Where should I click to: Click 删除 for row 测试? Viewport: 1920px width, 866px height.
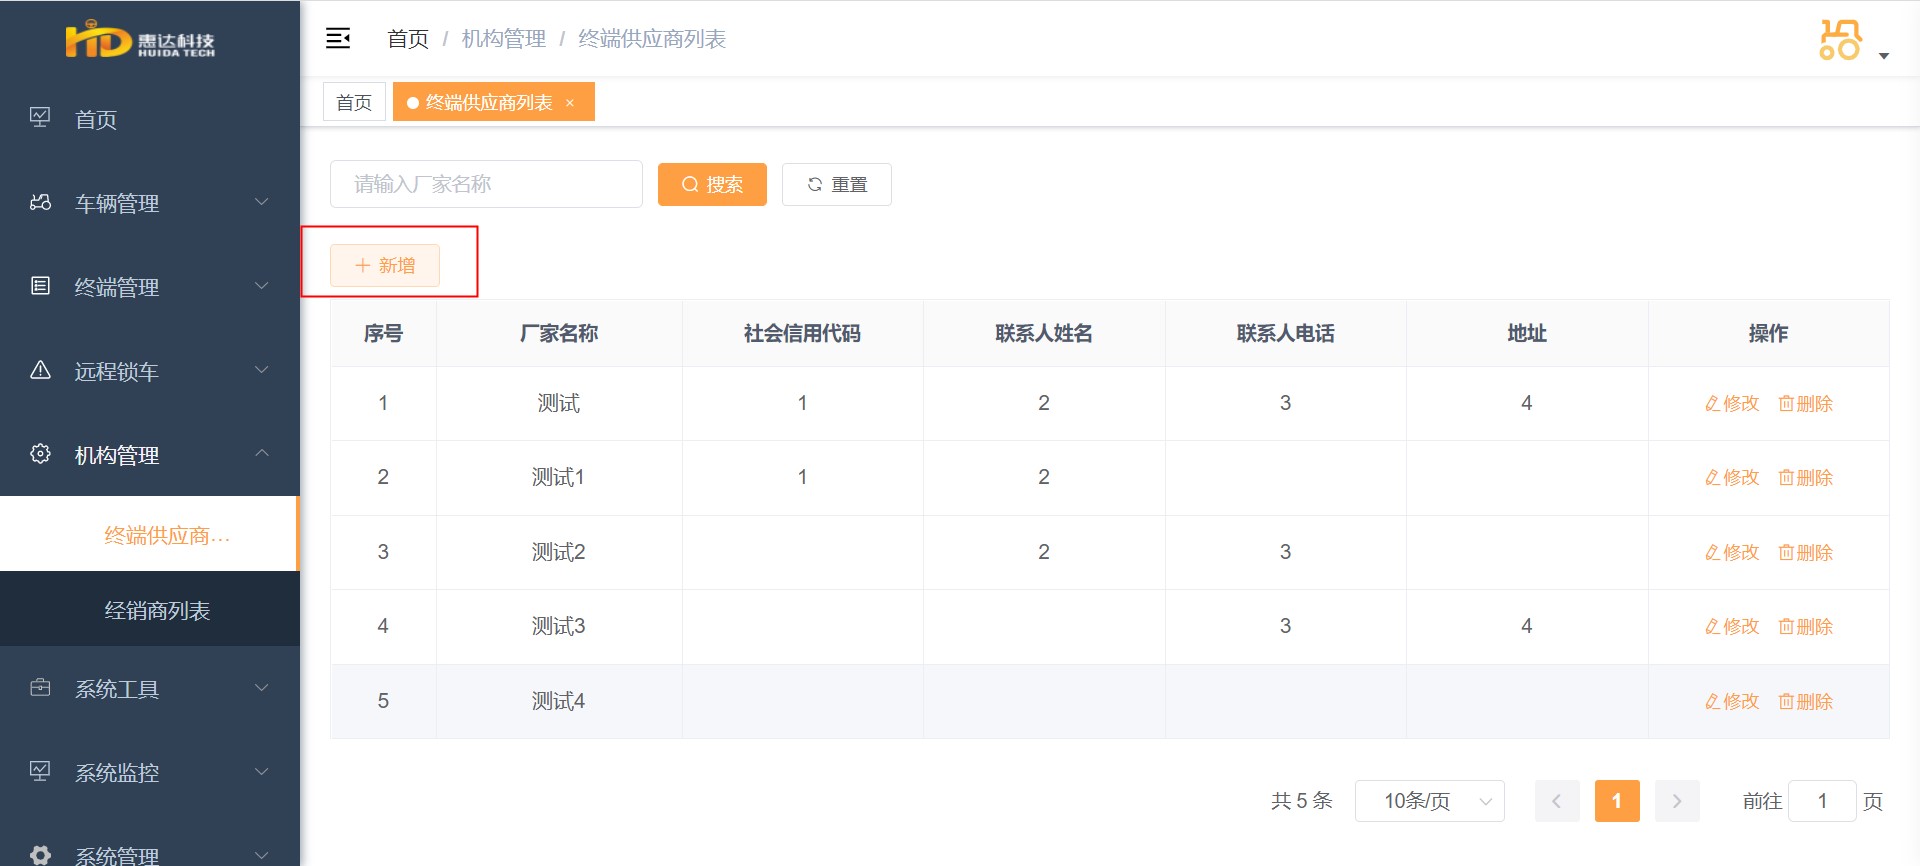(x=1805, y=403)
